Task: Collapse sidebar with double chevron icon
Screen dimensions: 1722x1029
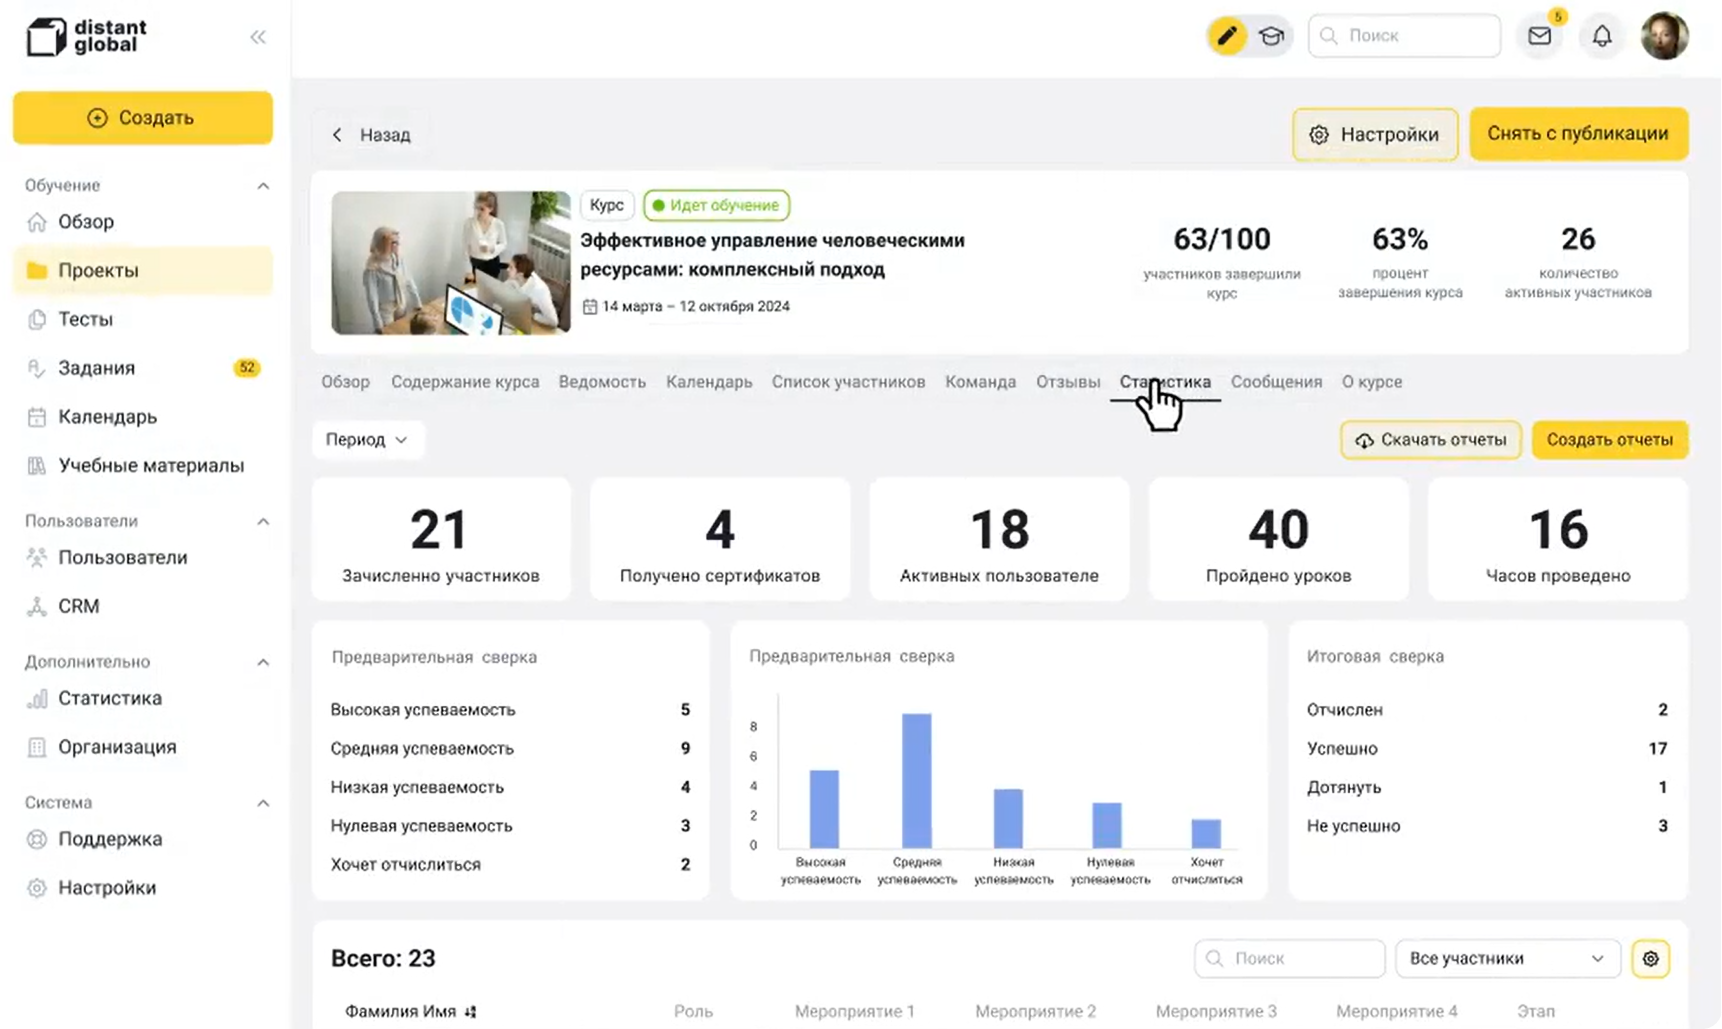Action: tap(258, 37)
